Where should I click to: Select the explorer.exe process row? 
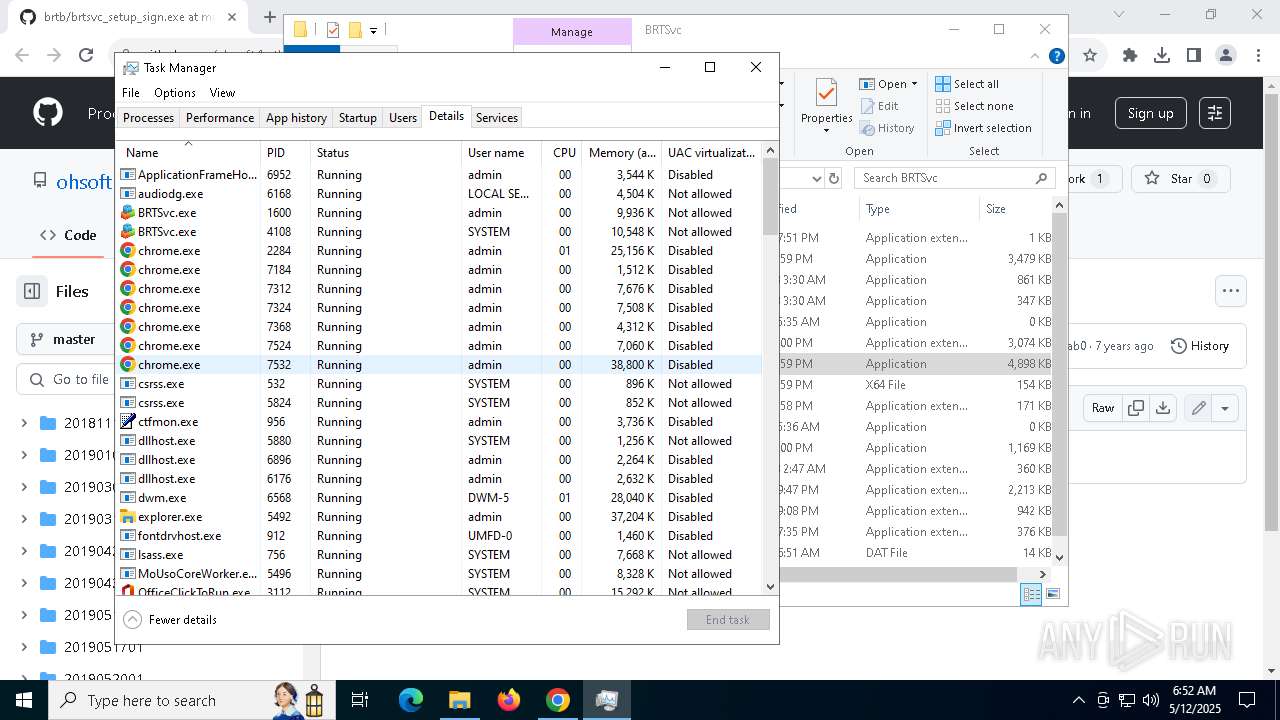click(440, 517)
